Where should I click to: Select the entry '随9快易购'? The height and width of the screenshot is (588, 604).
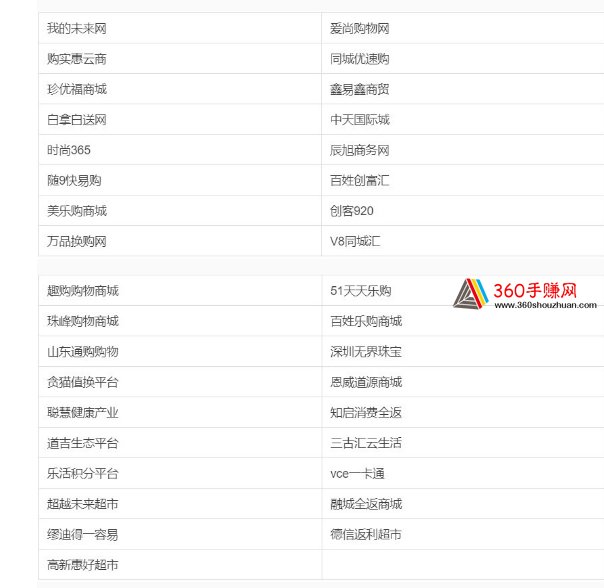coord(74,180)
